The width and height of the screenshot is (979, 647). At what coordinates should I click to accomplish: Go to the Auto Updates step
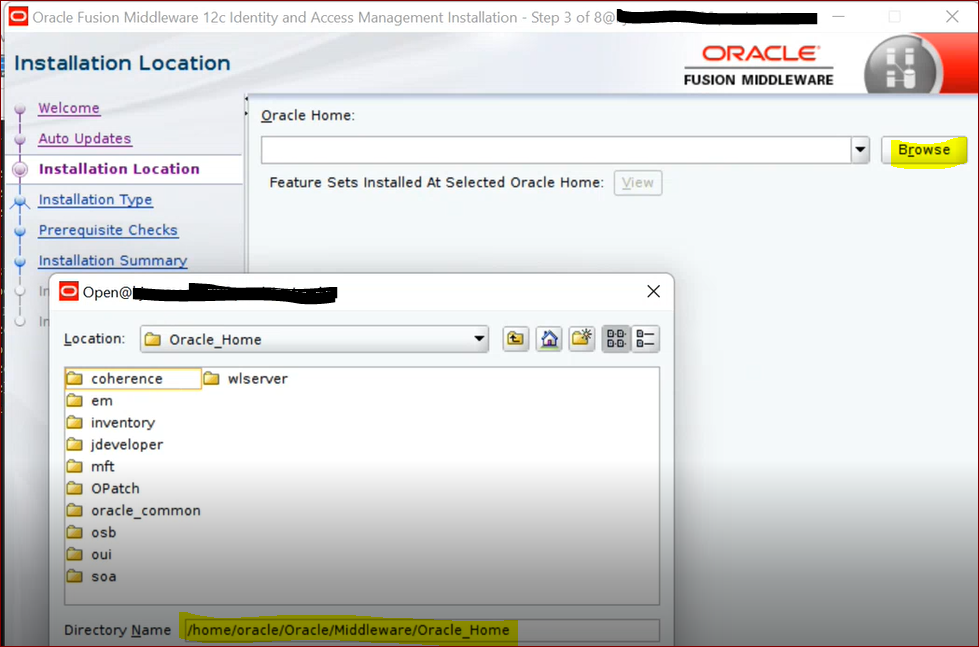click(x=85, y=139)
